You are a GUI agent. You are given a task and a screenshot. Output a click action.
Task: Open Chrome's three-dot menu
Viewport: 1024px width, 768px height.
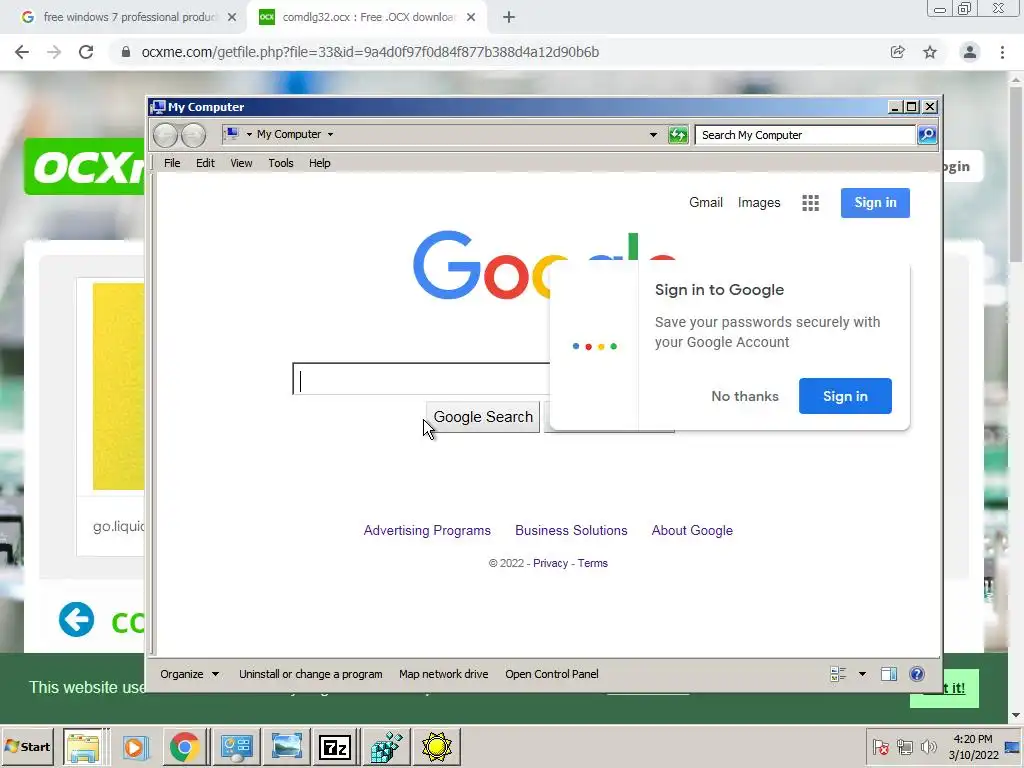[1002, 52]
